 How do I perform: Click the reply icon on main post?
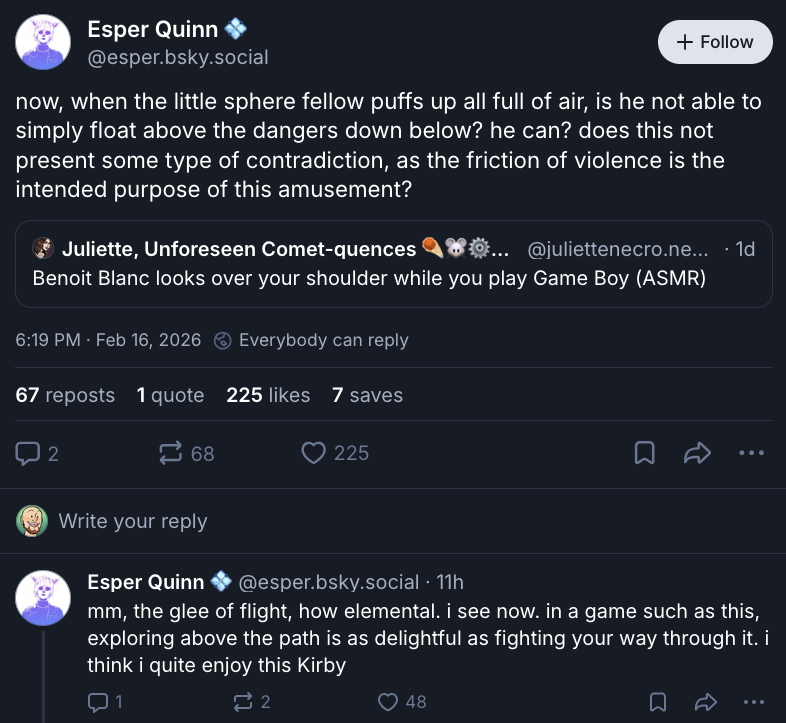point(28,453)
